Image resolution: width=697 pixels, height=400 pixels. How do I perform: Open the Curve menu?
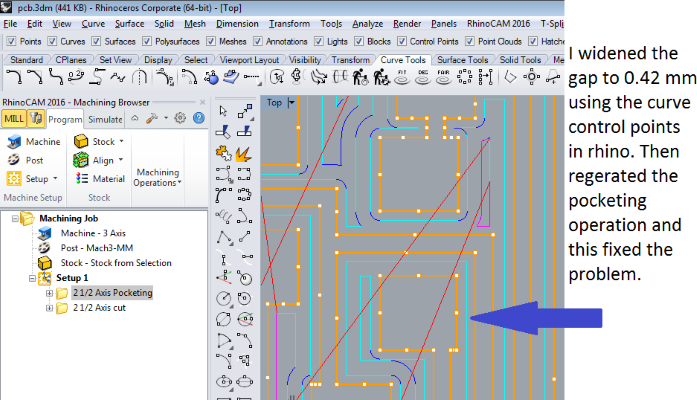click(93, 24)
